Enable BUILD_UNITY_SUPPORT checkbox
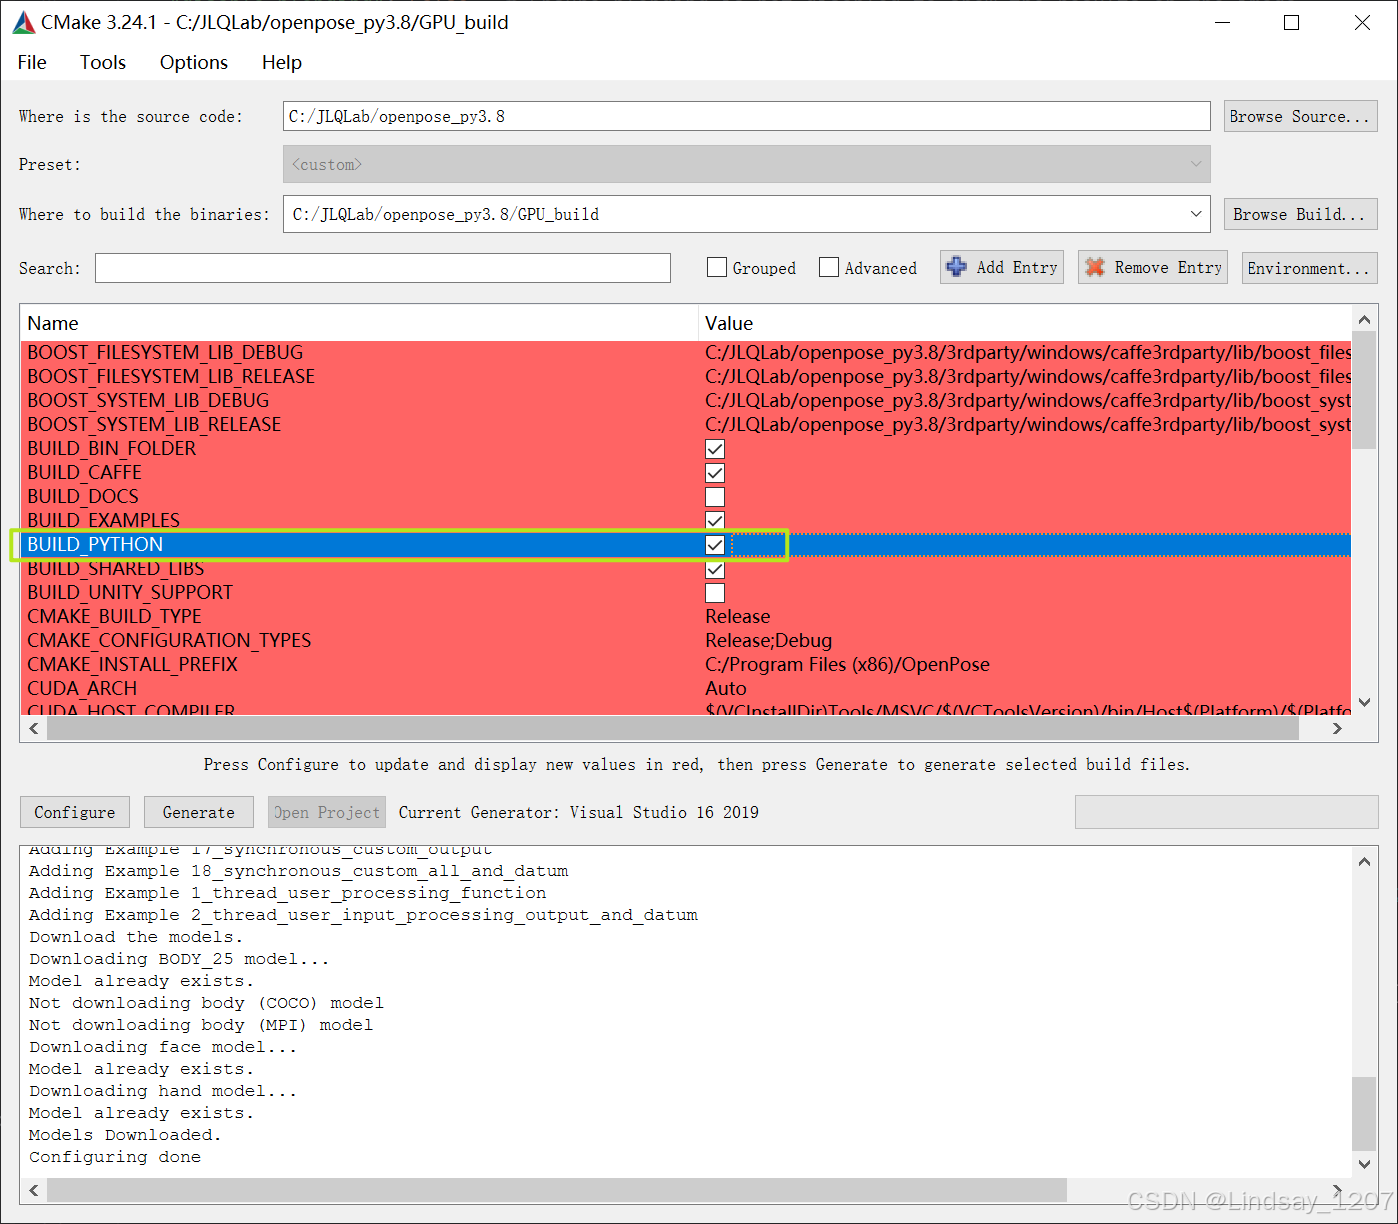 tap(715, 593)
